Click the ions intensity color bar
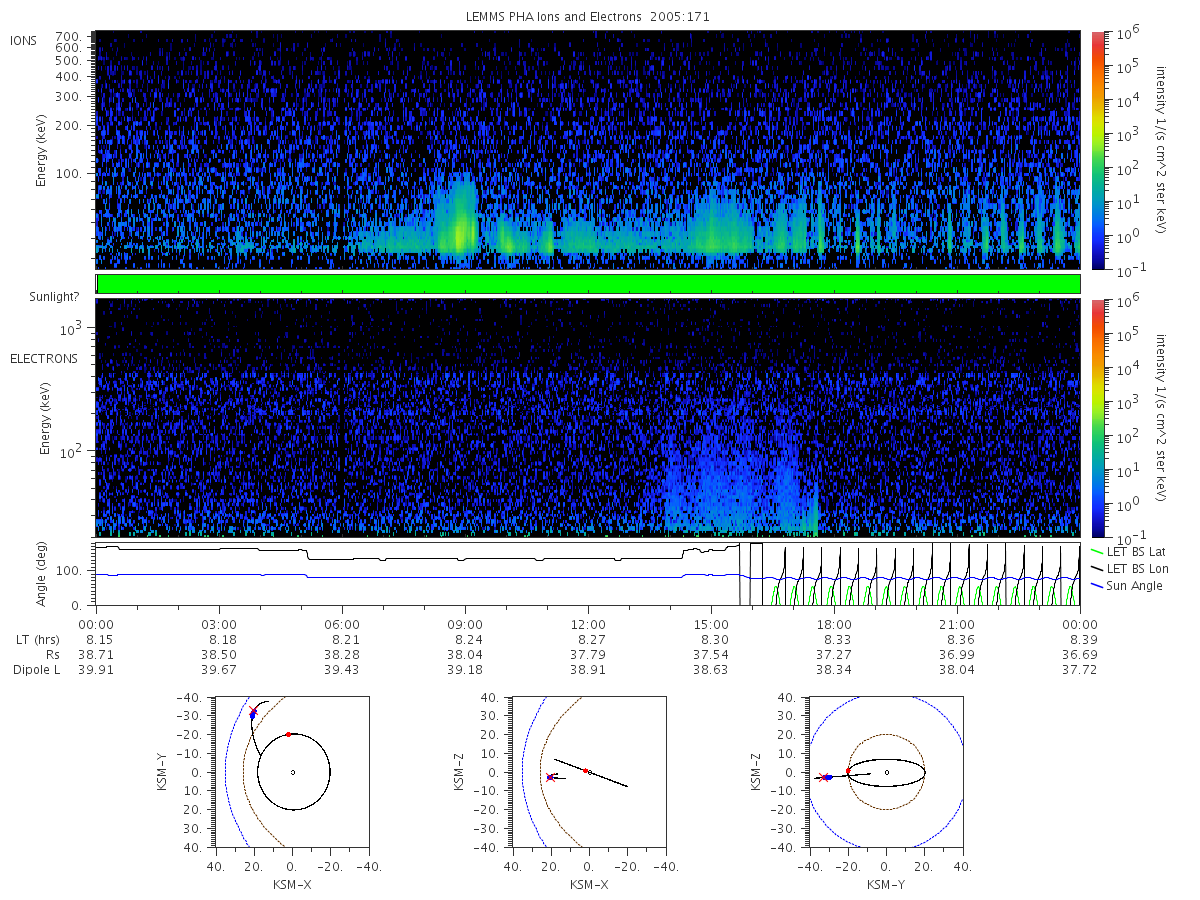The height and width of the screenshot is (900, 1200). point(1096,150)
